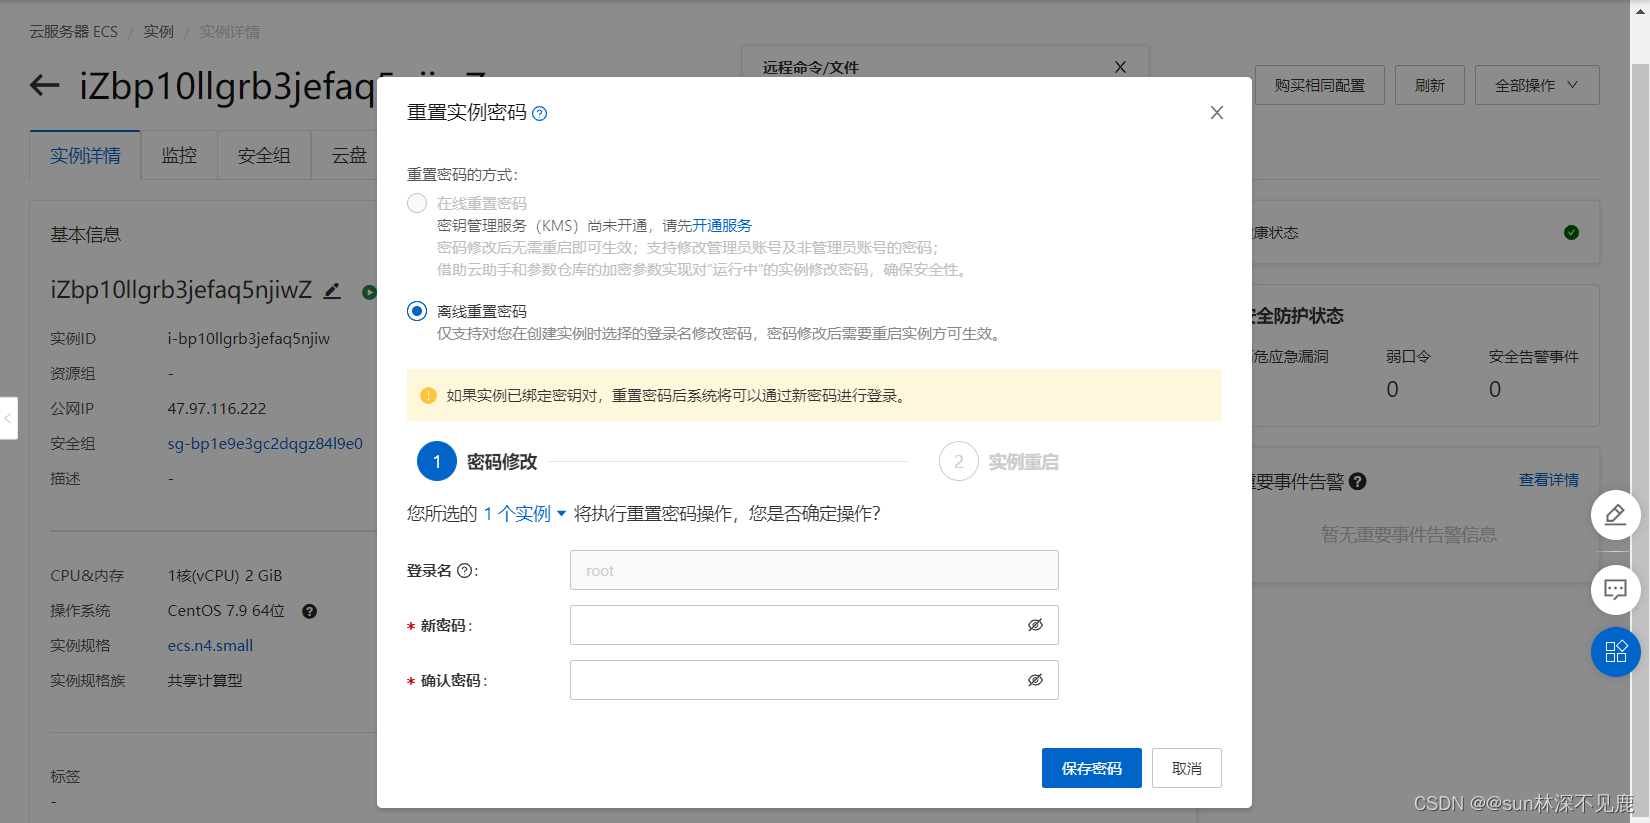Select 离线重置密码 radio option
This screenshot has width=1650, height=823.
417,311
